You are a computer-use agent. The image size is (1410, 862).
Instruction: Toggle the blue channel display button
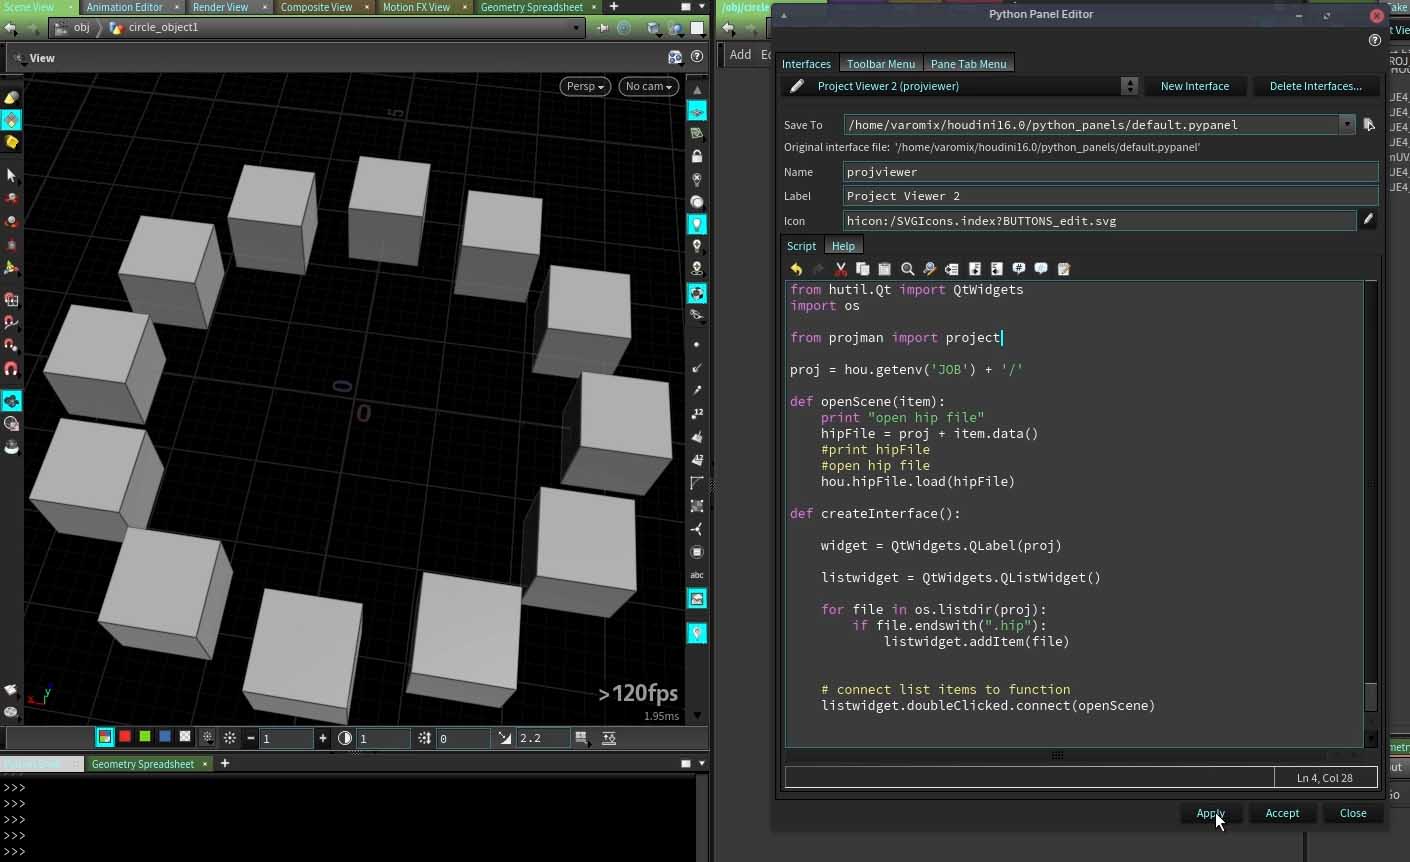165,737
